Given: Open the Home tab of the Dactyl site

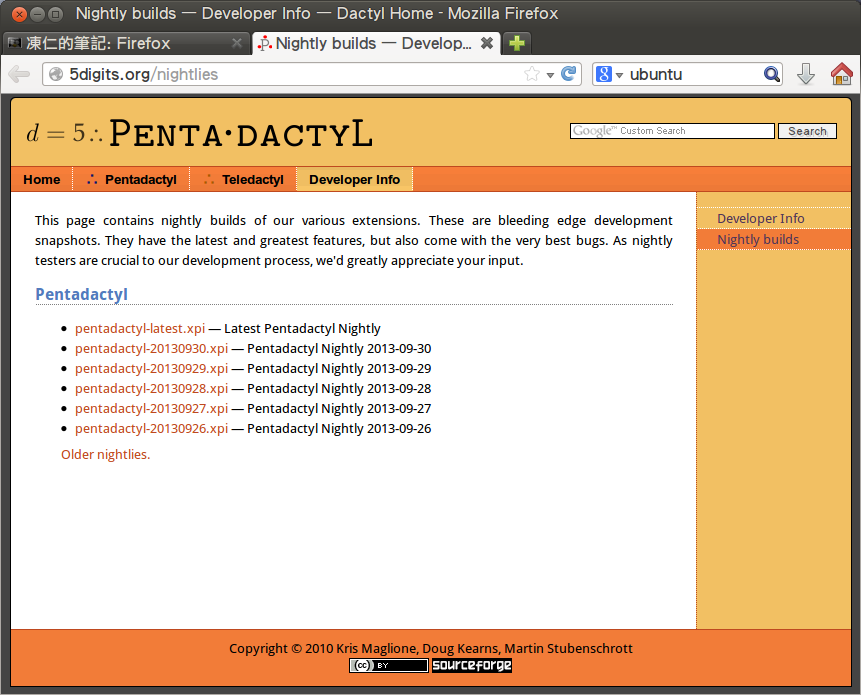Looking at the screenshot, I should coord(41,179).
